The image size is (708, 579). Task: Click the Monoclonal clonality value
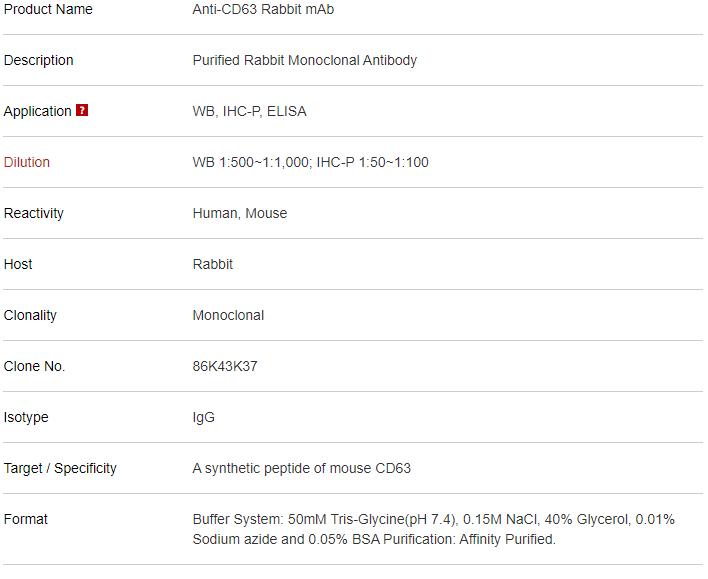tap(228, 315)
